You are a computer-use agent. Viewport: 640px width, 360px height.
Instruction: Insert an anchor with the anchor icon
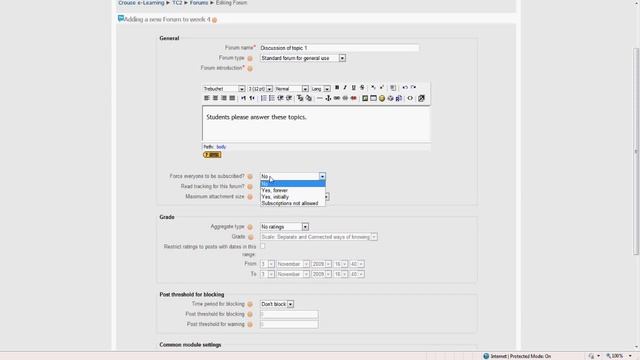coord(328,98)
